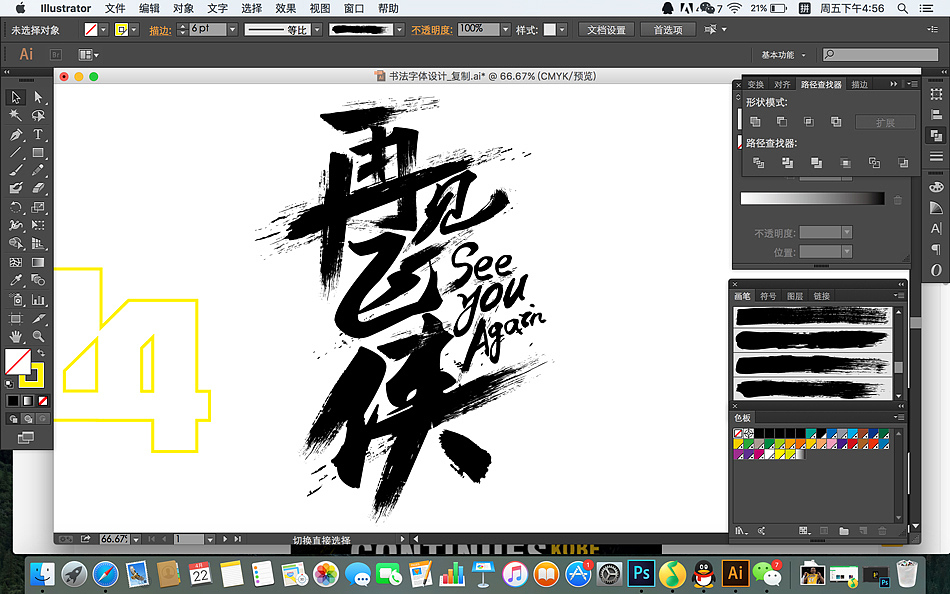Set paint mode to None
This screenshot has width=950, height=594.
point(43,401)
